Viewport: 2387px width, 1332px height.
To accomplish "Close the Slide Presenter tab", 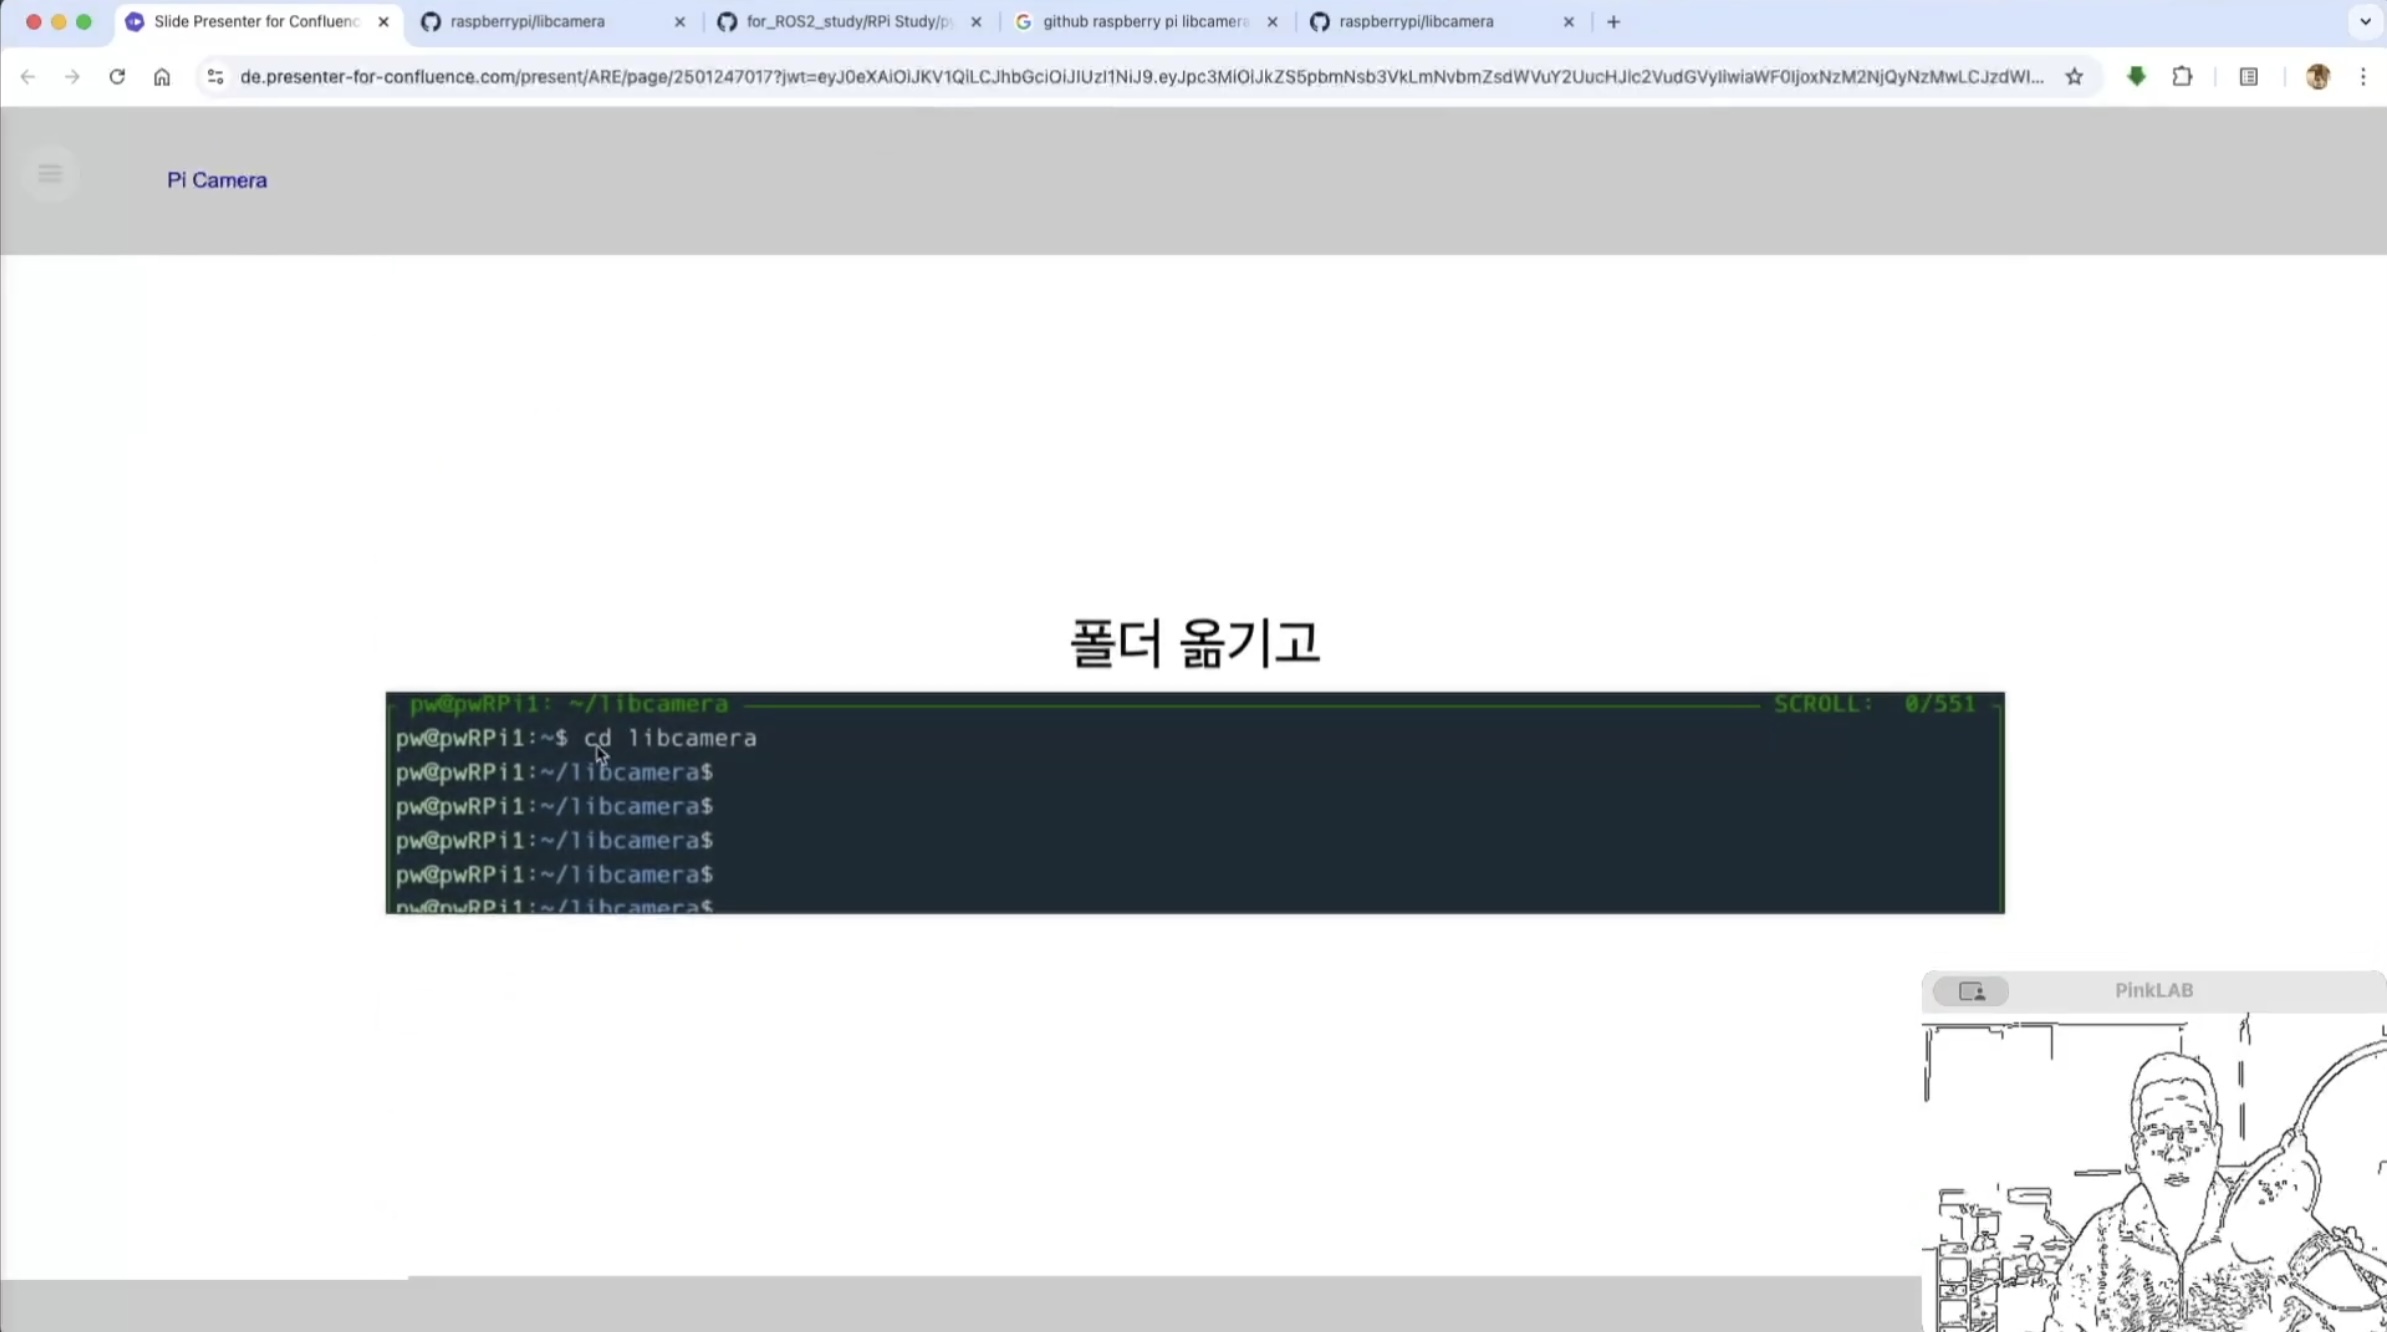I will coord(383,22).
